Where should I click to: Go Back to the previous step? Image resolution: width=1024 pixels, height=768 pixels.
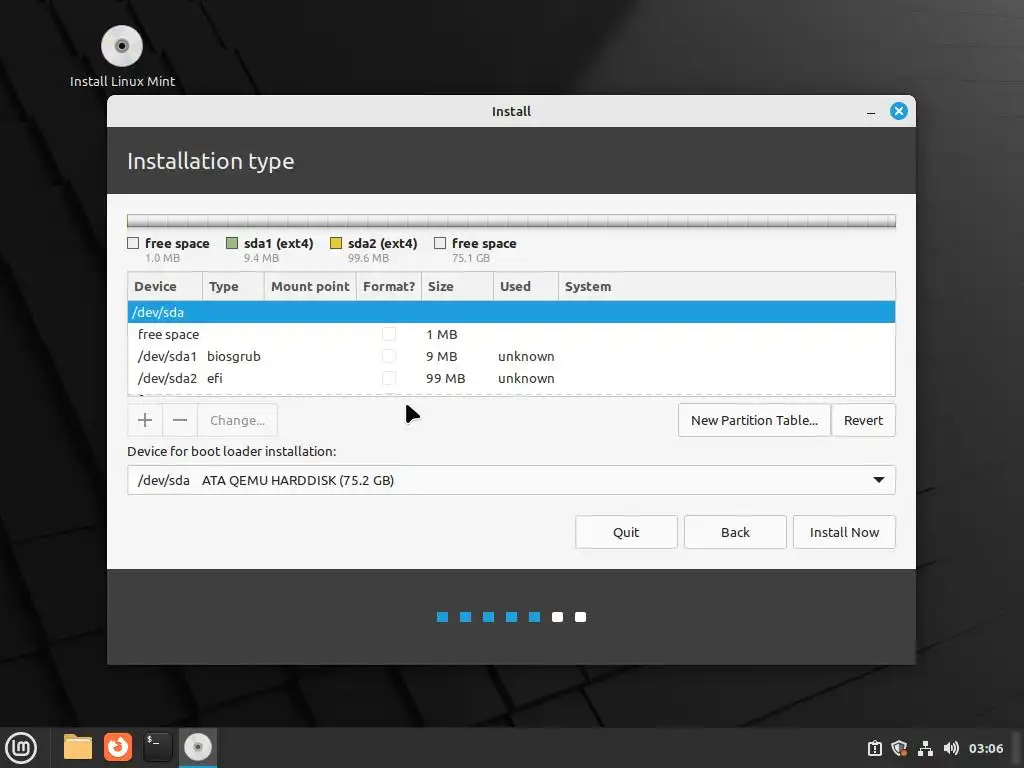735,532
